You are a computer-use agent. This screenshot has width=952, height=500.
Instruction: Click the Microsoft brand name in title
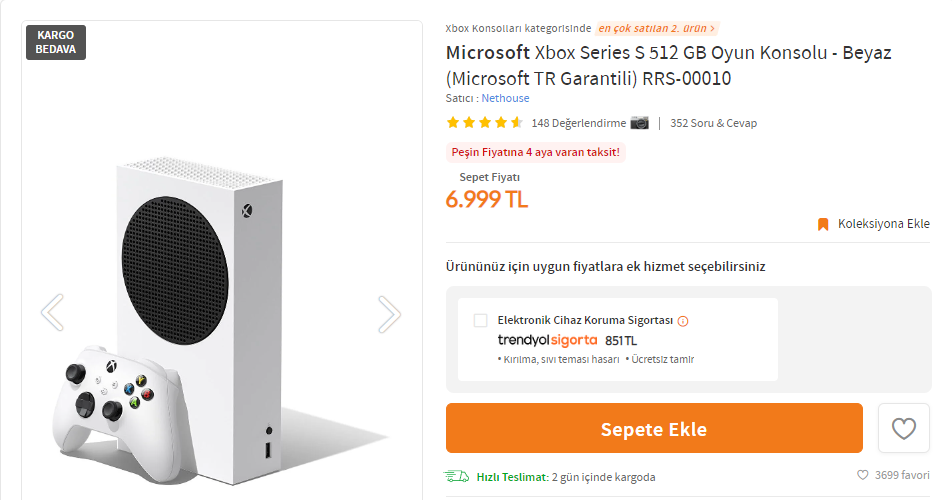point(487,52)
